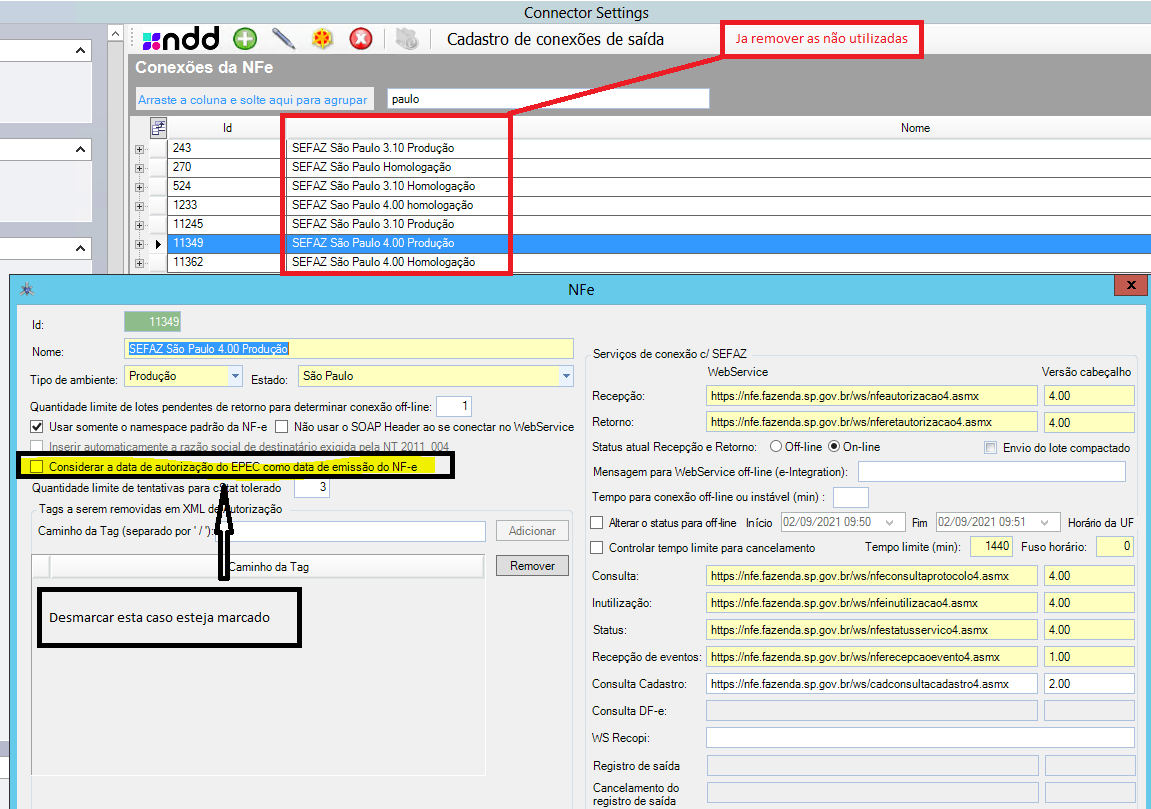Click the search field containing 'paulo'

(x=547, y=99)
